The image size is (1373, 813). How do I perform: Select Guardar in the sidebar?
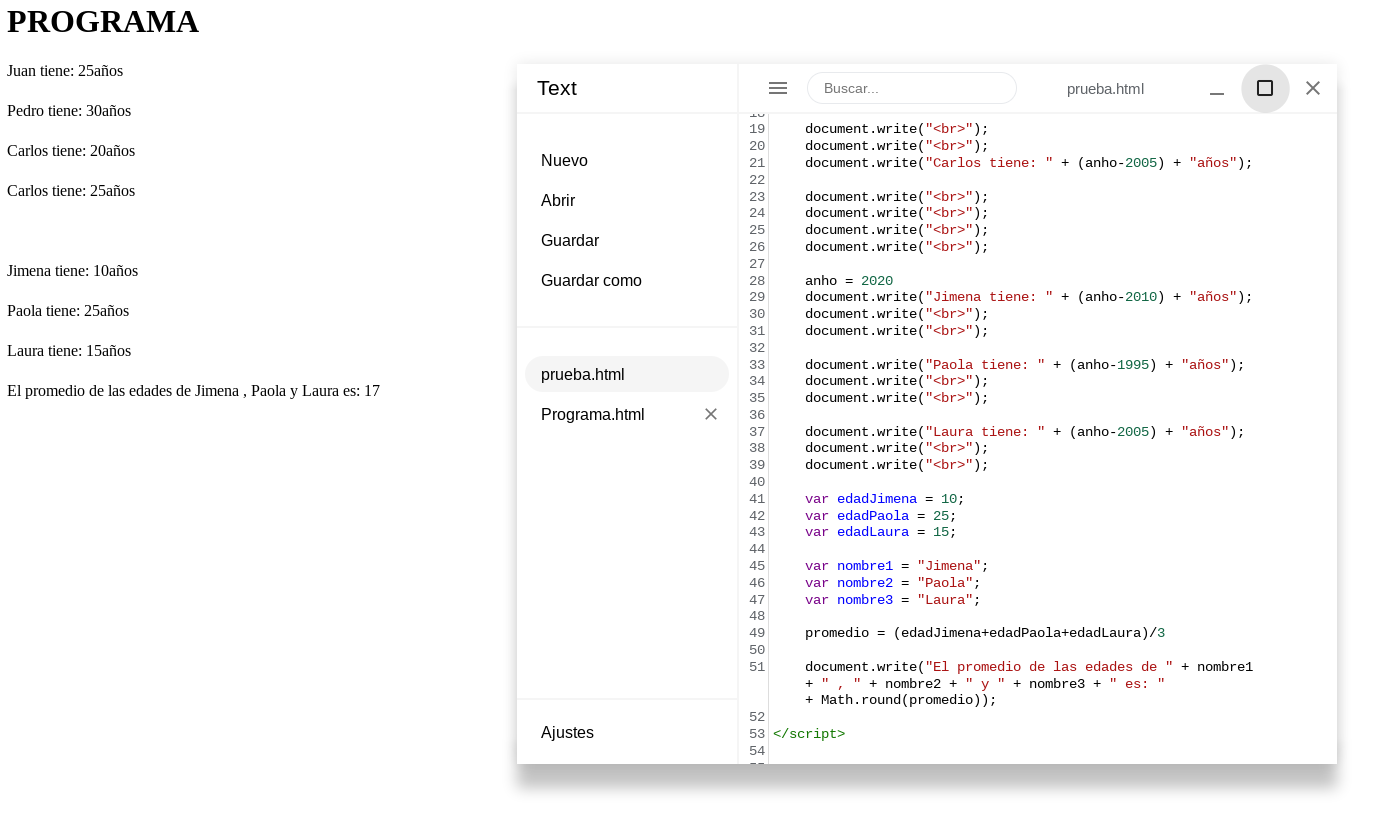coord(570,240)
